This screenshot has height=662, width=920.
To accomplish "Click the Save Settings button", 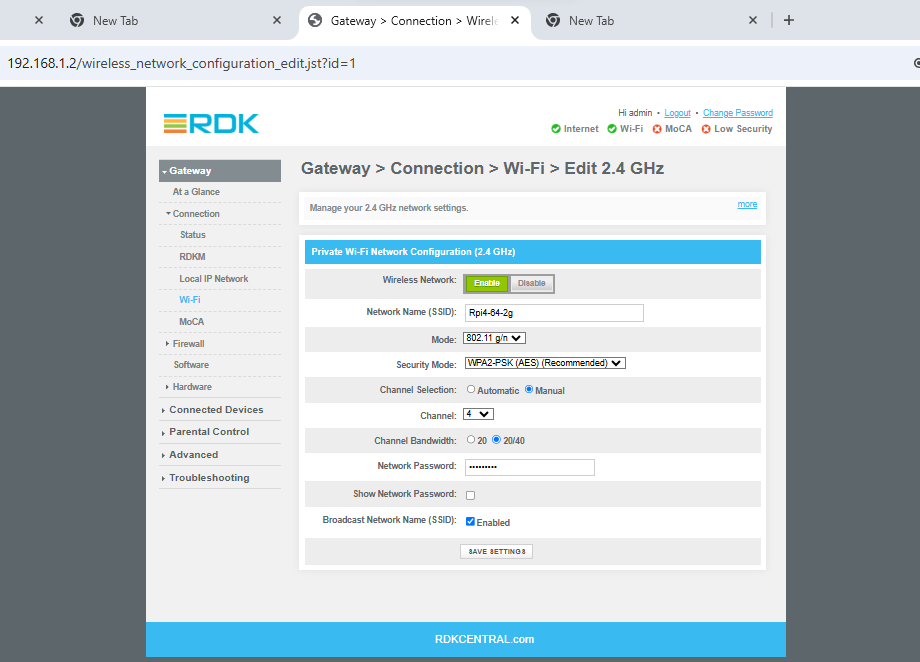I will coord(496,552).
